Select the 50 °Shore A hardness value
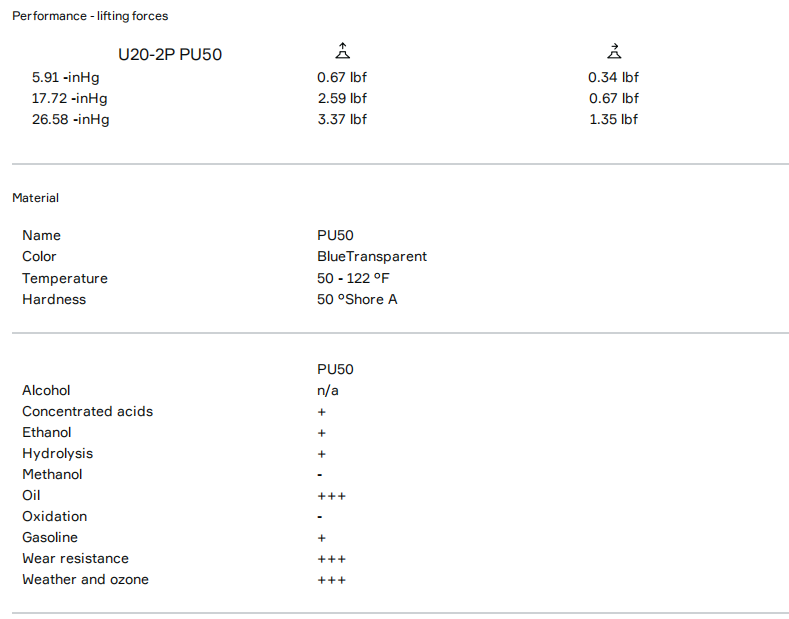 click(357, 299)
